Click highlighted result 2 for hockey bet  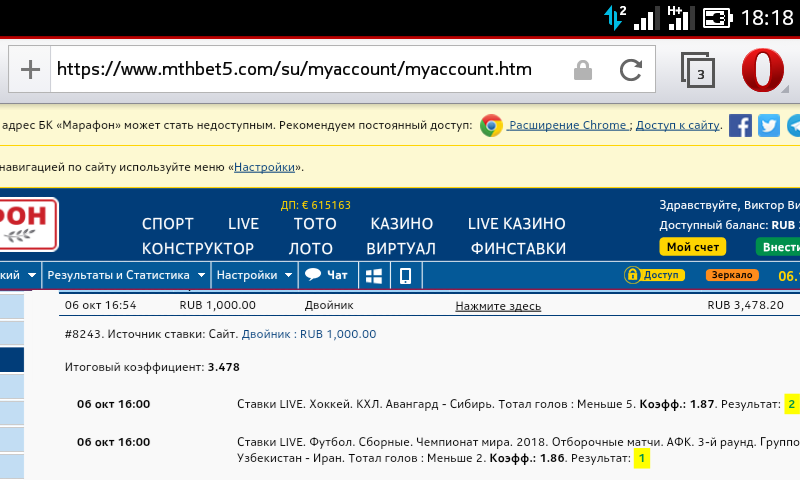pyautogui.click(x=792, y=404)
